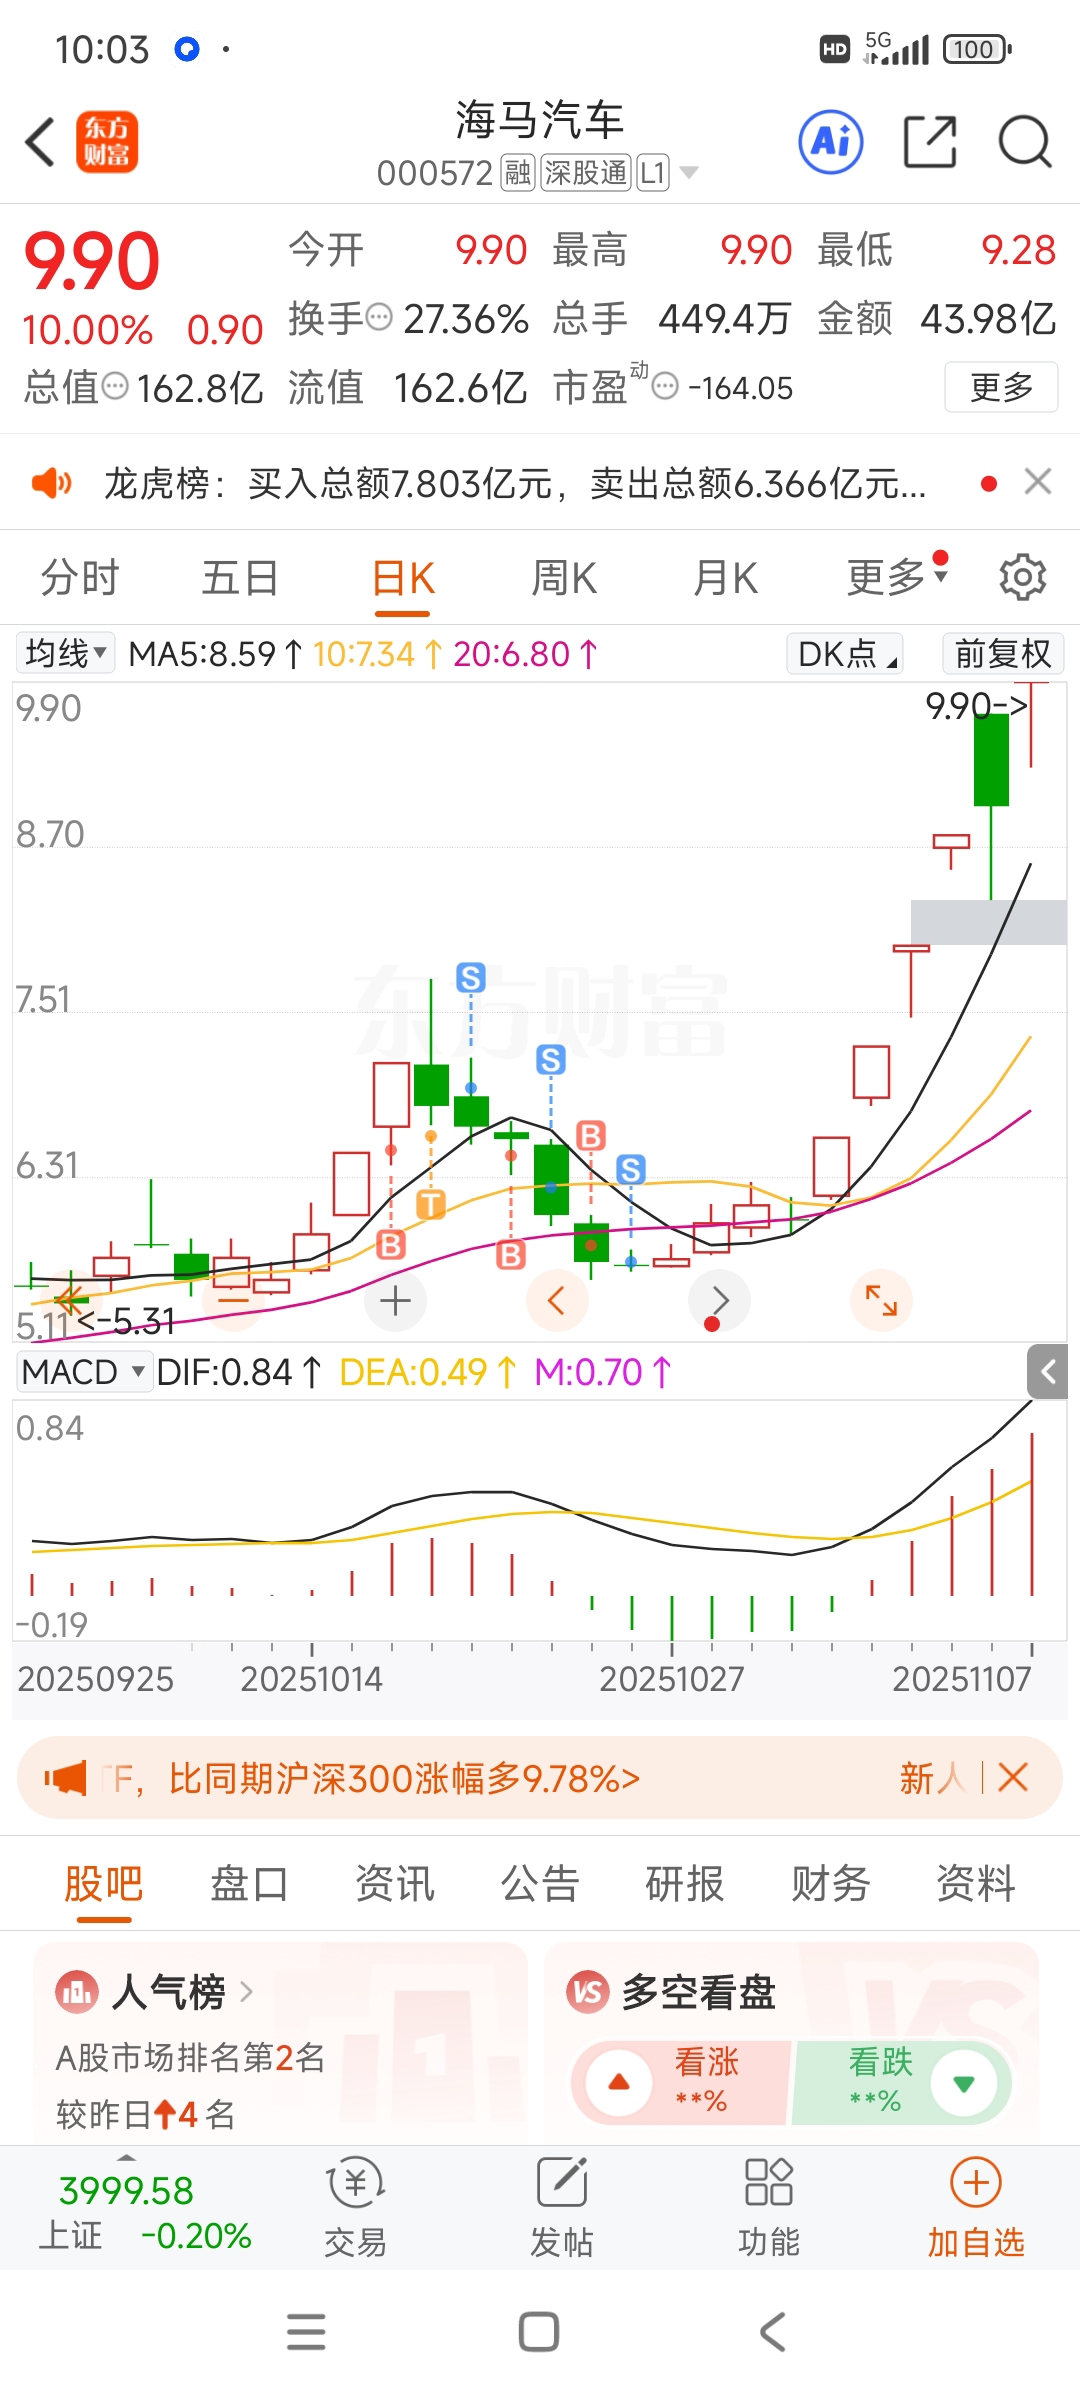The height and width of the screenshot is (2400, 1080).
Task: Change 前复权 adjustment setting
Action: 1003,653
